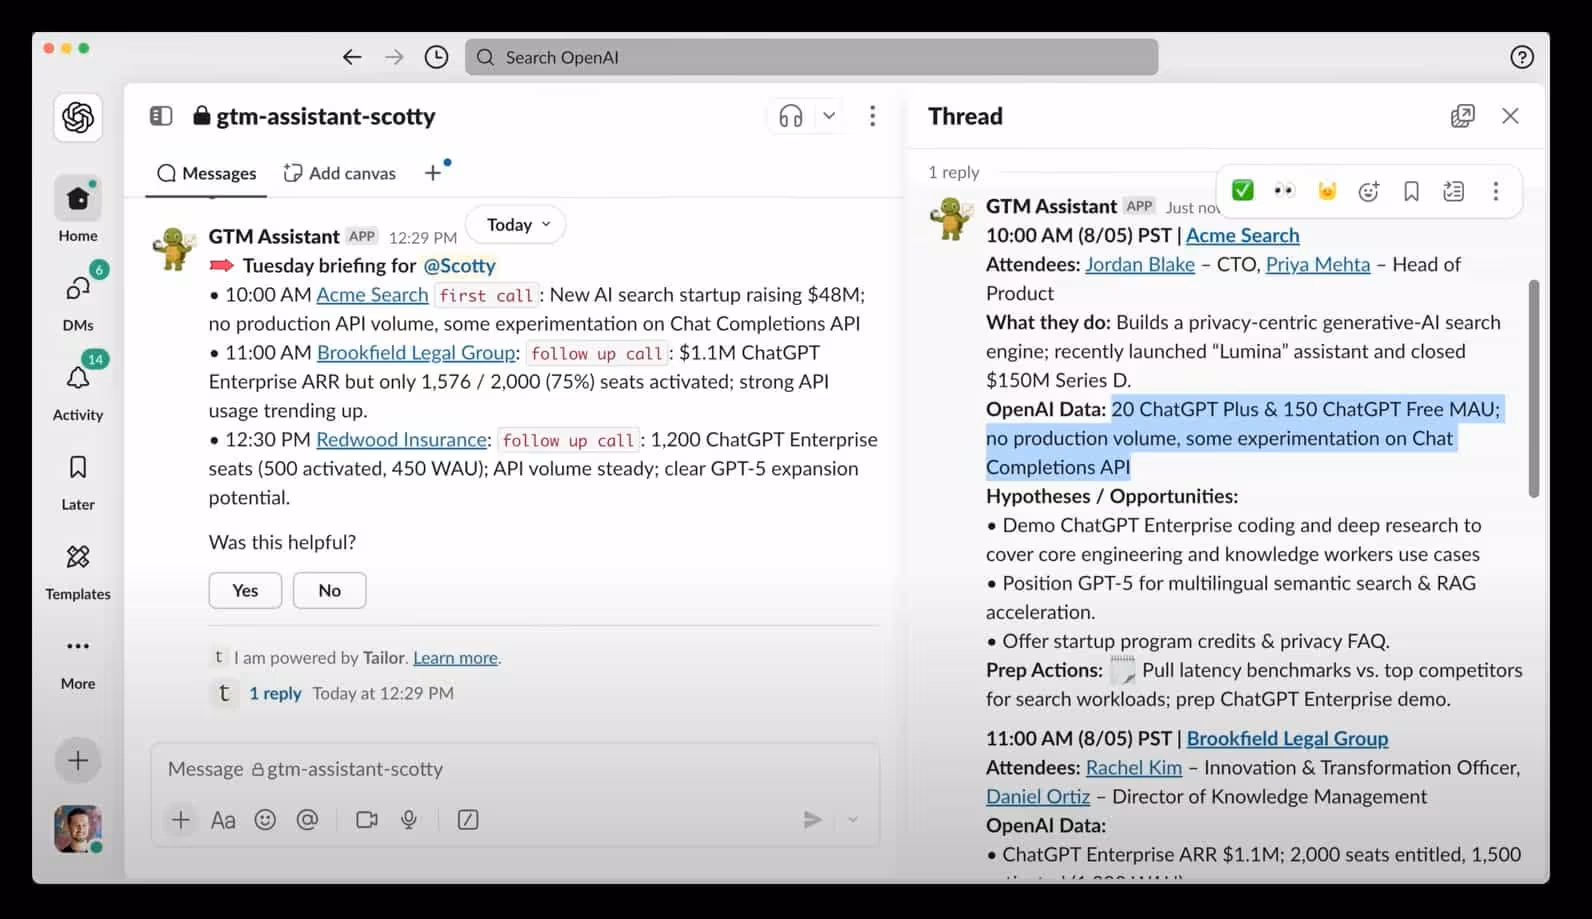This screenshot has width=1592, height=919.
Task: Start a huddle with headphones icon
Action: 790,116
